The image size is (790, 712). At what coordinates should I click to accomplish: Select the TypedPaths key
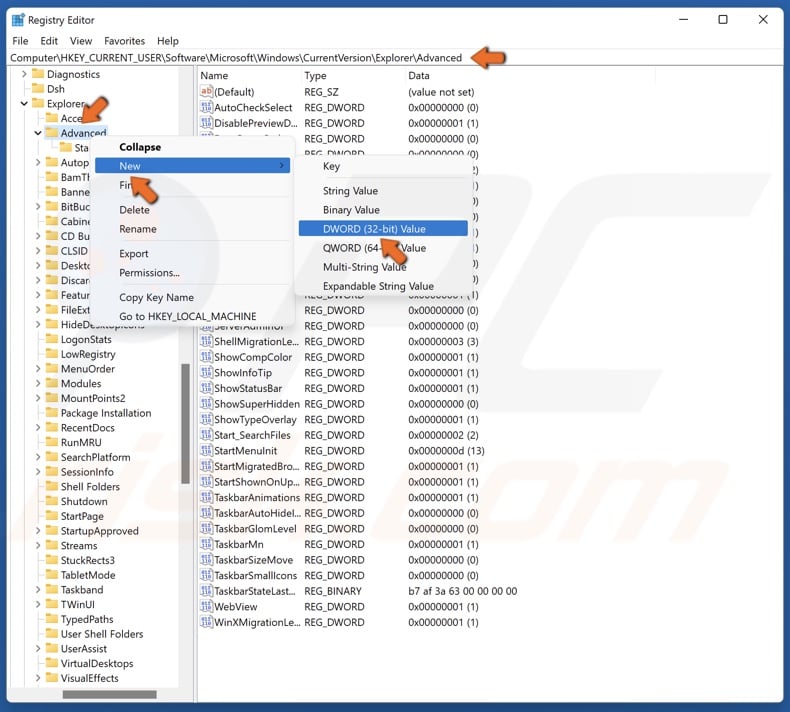87,619
